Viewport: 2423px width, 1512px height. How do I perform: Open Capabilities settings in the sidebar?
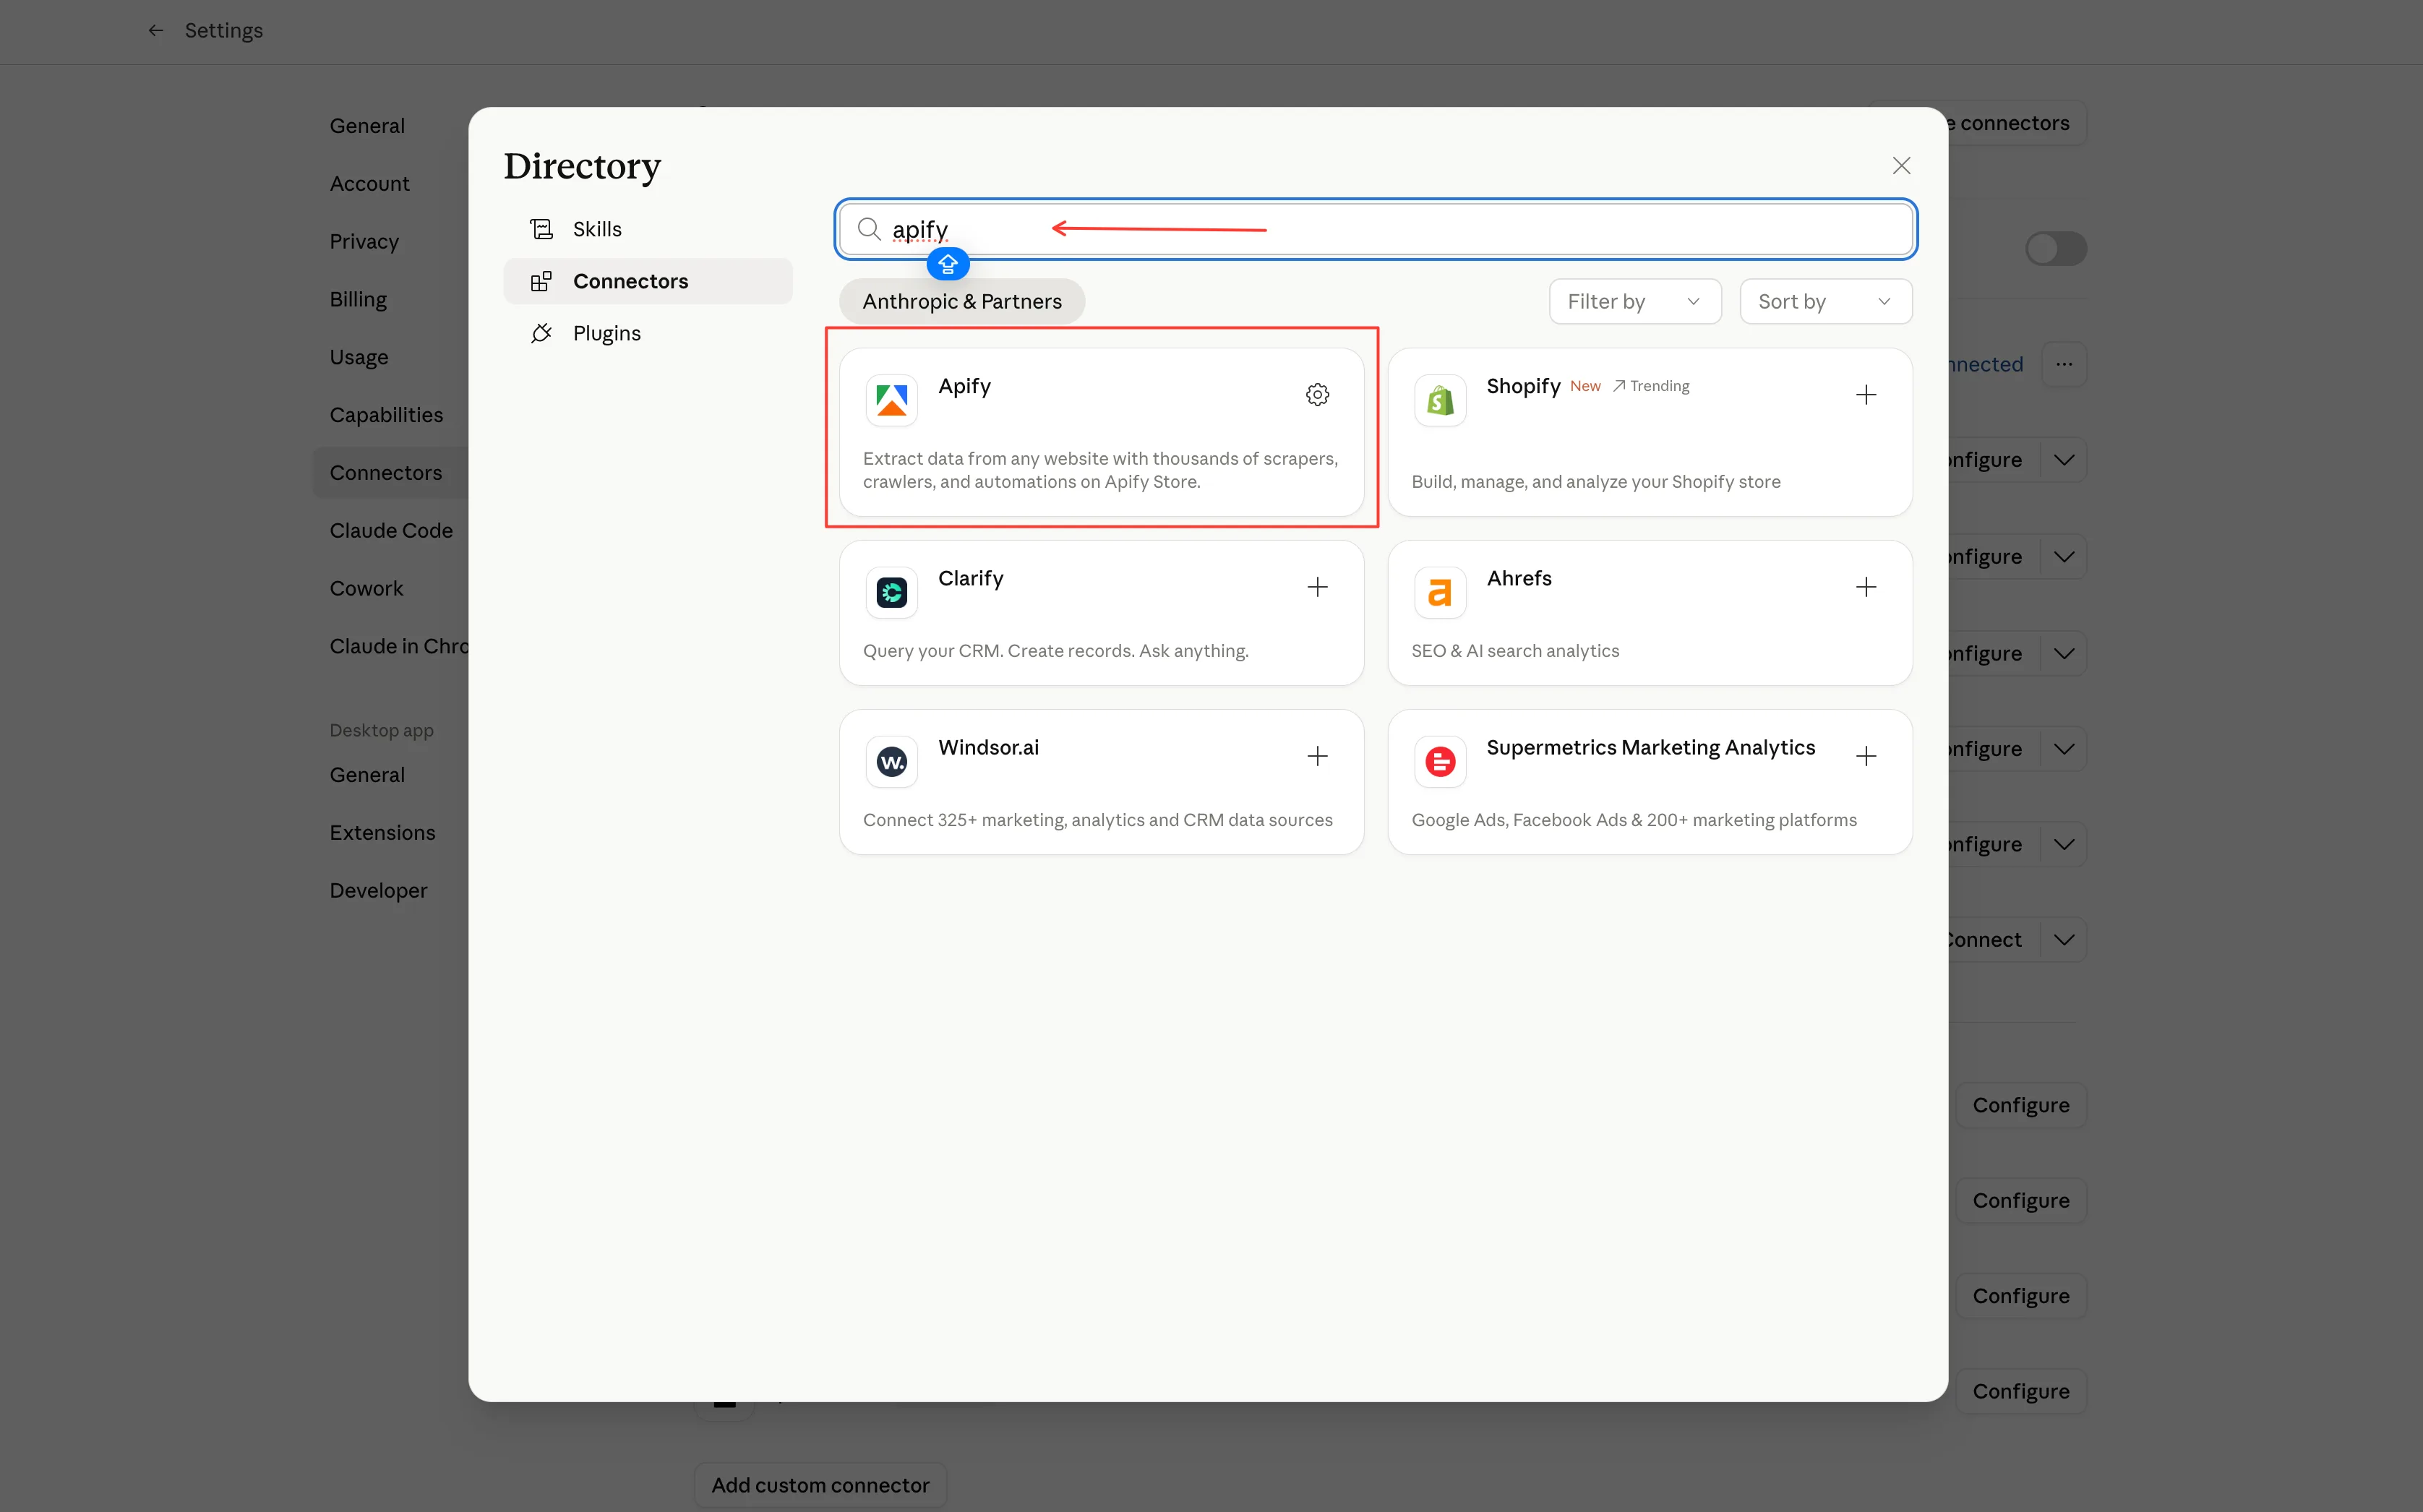tap(386, 415)
